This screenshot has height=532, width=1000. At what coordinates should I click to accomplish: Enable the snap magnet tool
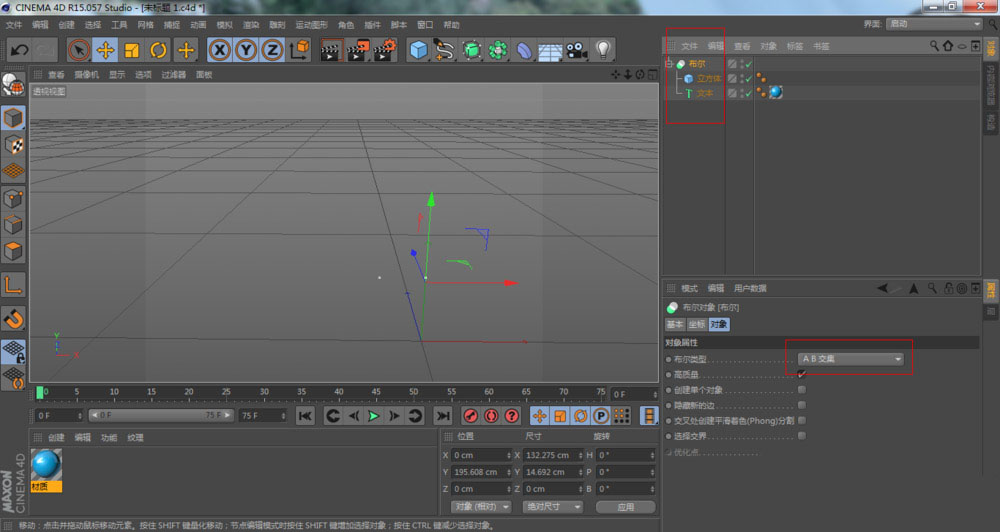(13, 318)
